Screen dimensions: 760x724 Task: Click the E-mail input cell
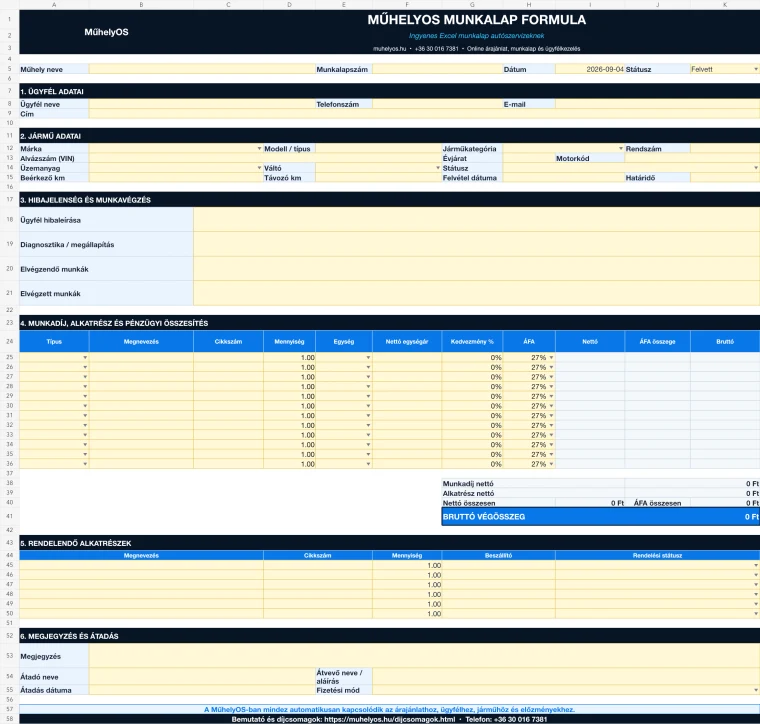tap(658, 104)
